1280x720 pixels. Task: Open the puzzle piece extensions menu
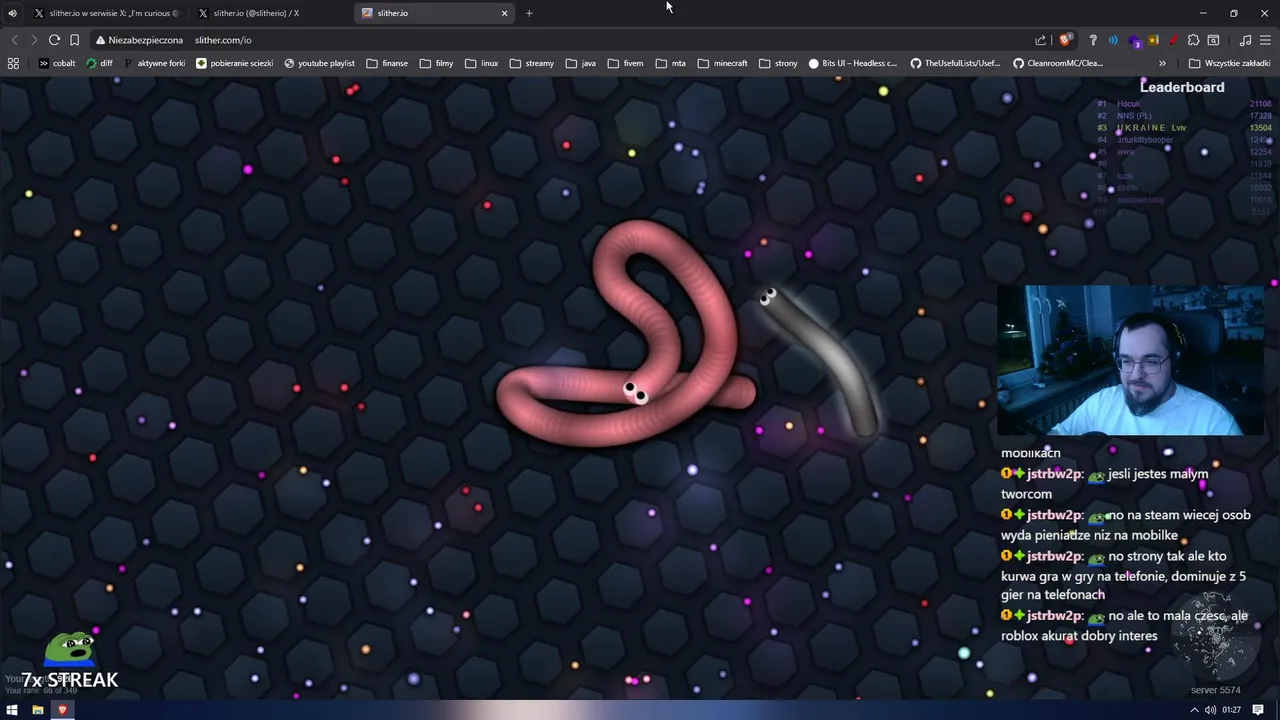[x=1193, y=40]
